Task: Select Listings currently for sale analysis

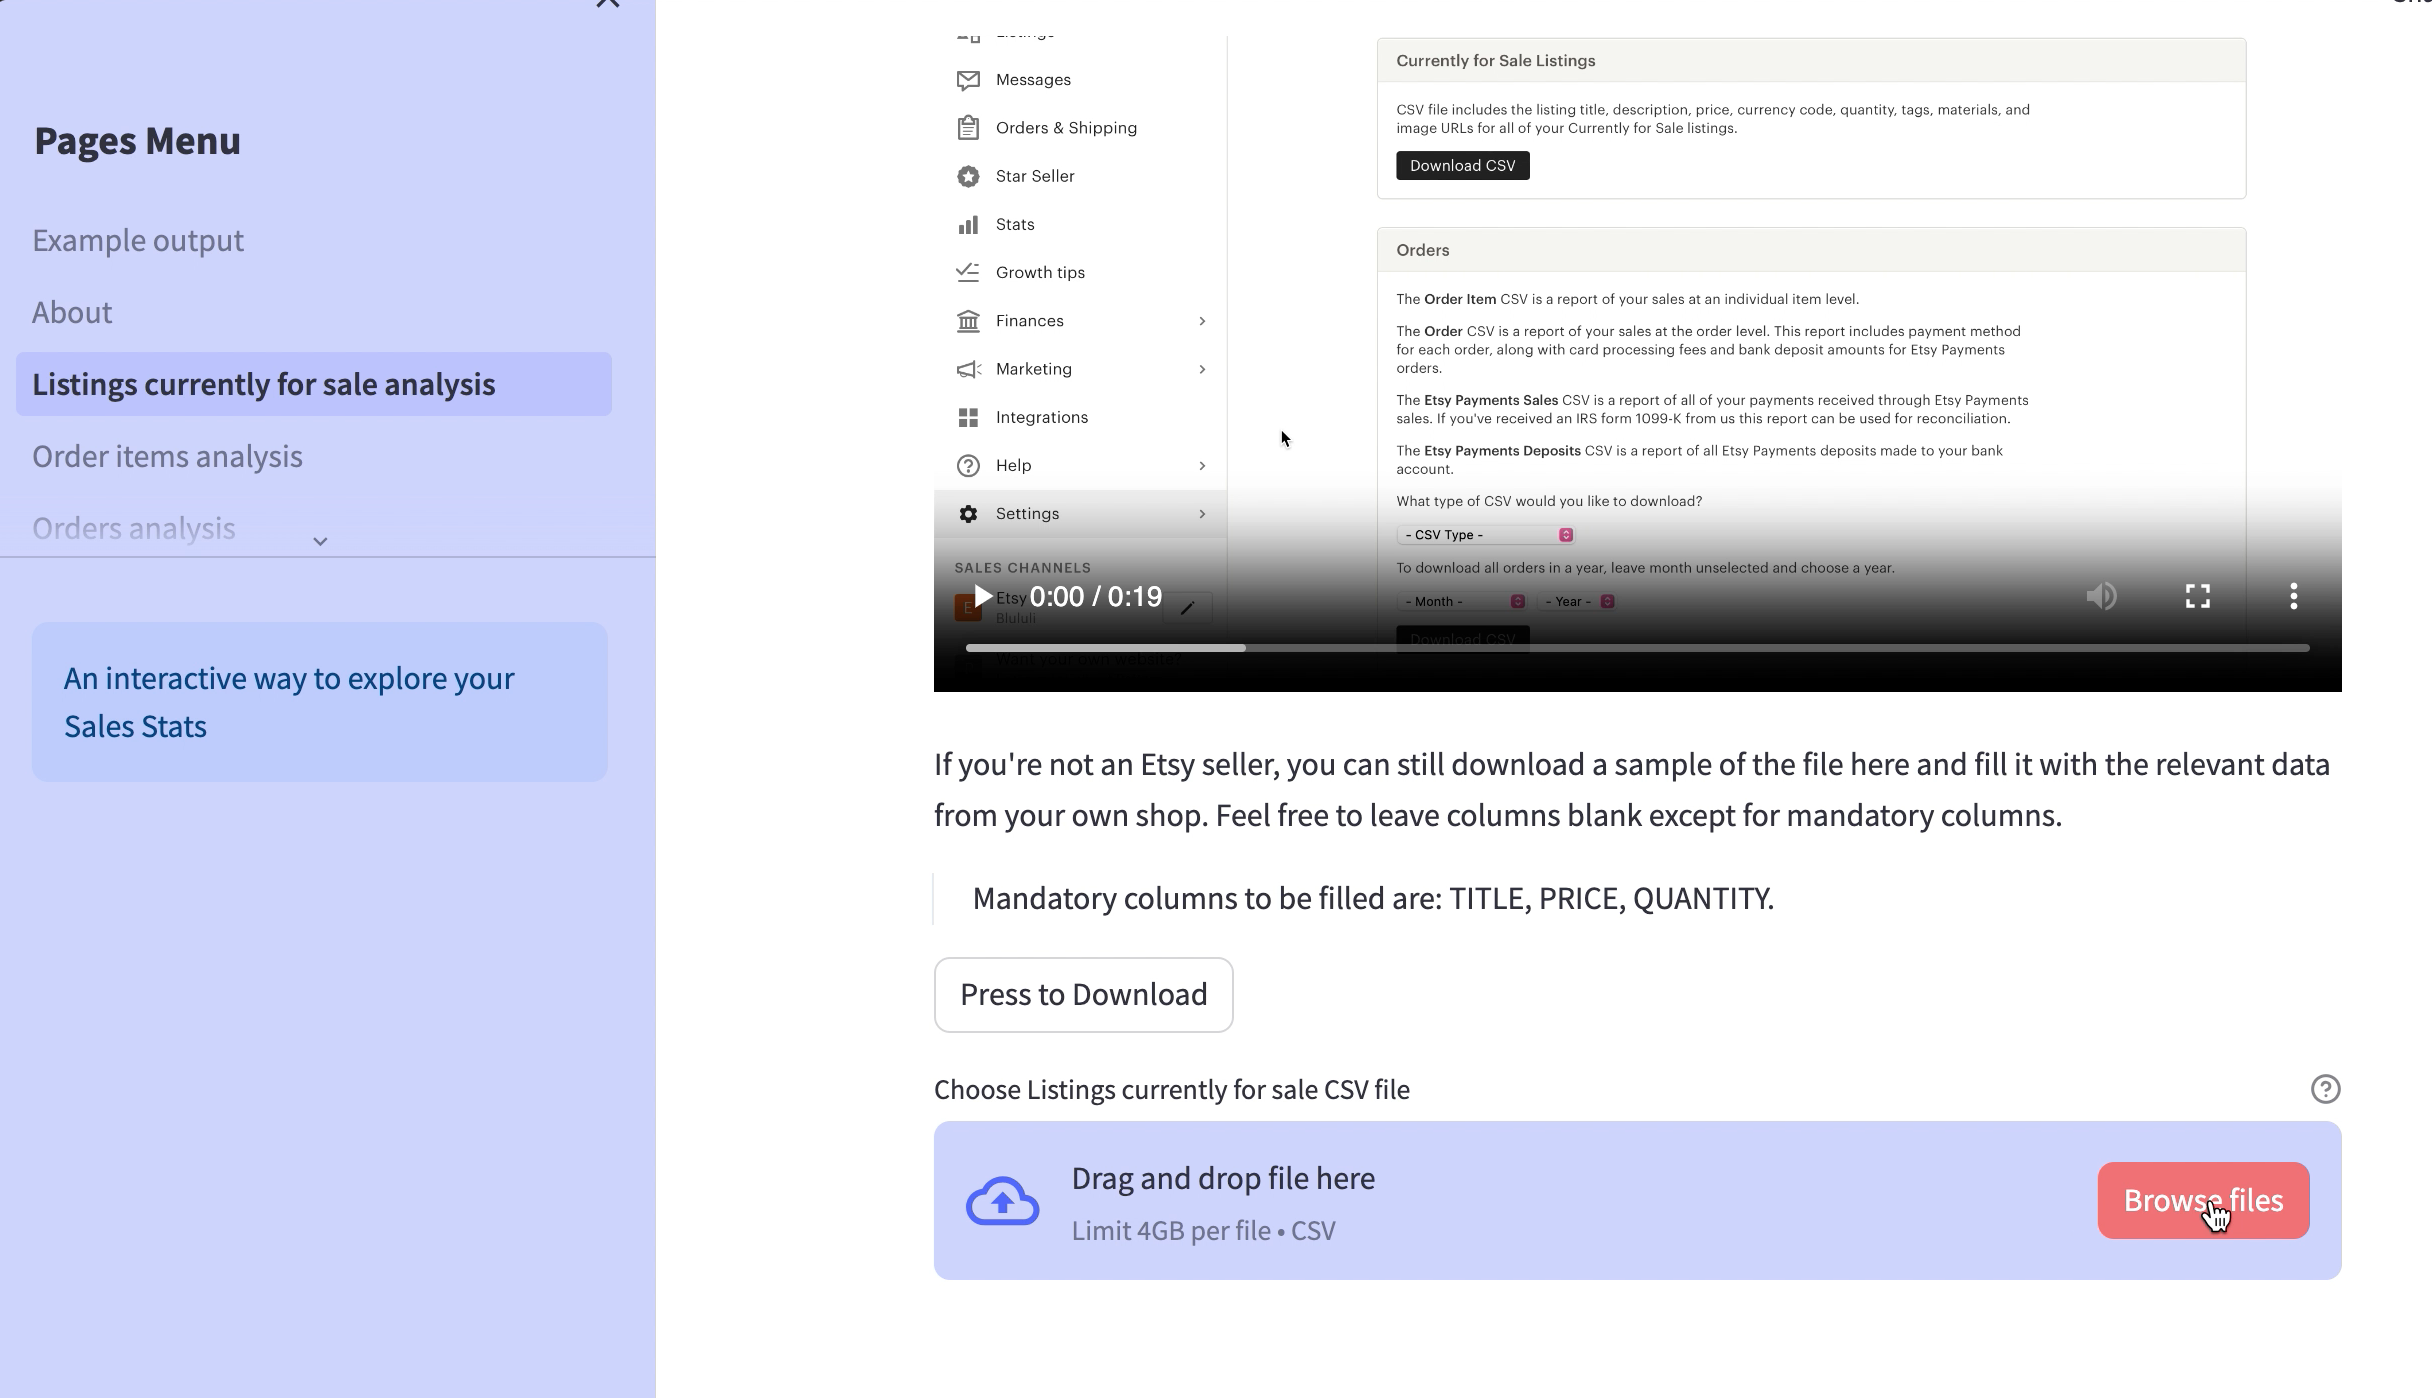Action: coord(314,384)
